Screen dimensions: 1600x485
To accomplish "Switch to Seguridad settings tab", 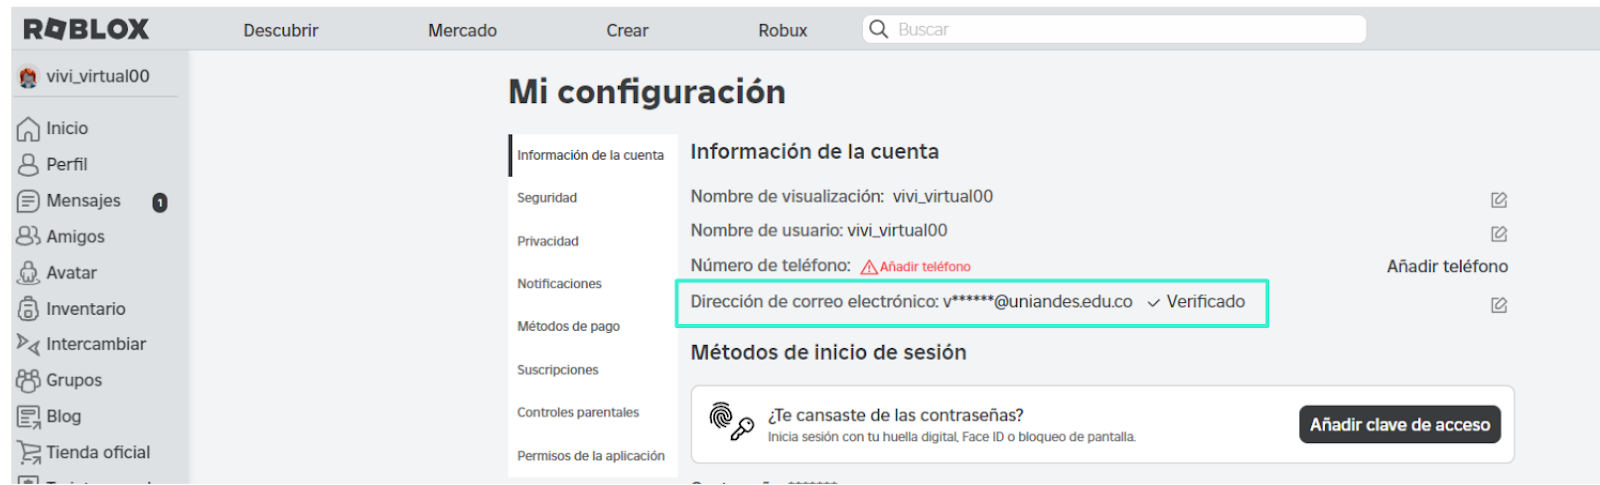I will click(547, 198).
